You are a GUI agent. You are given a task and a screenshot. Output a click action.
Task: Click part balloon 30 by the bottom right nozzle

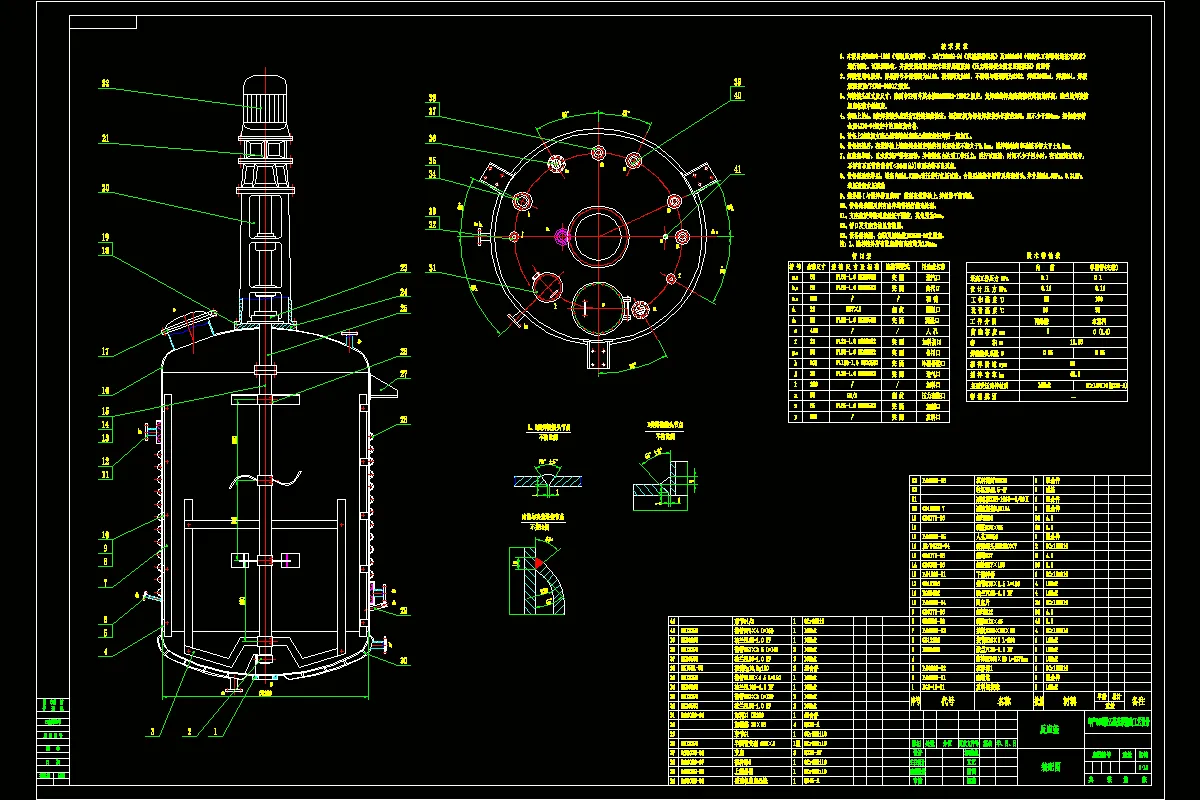404,661
